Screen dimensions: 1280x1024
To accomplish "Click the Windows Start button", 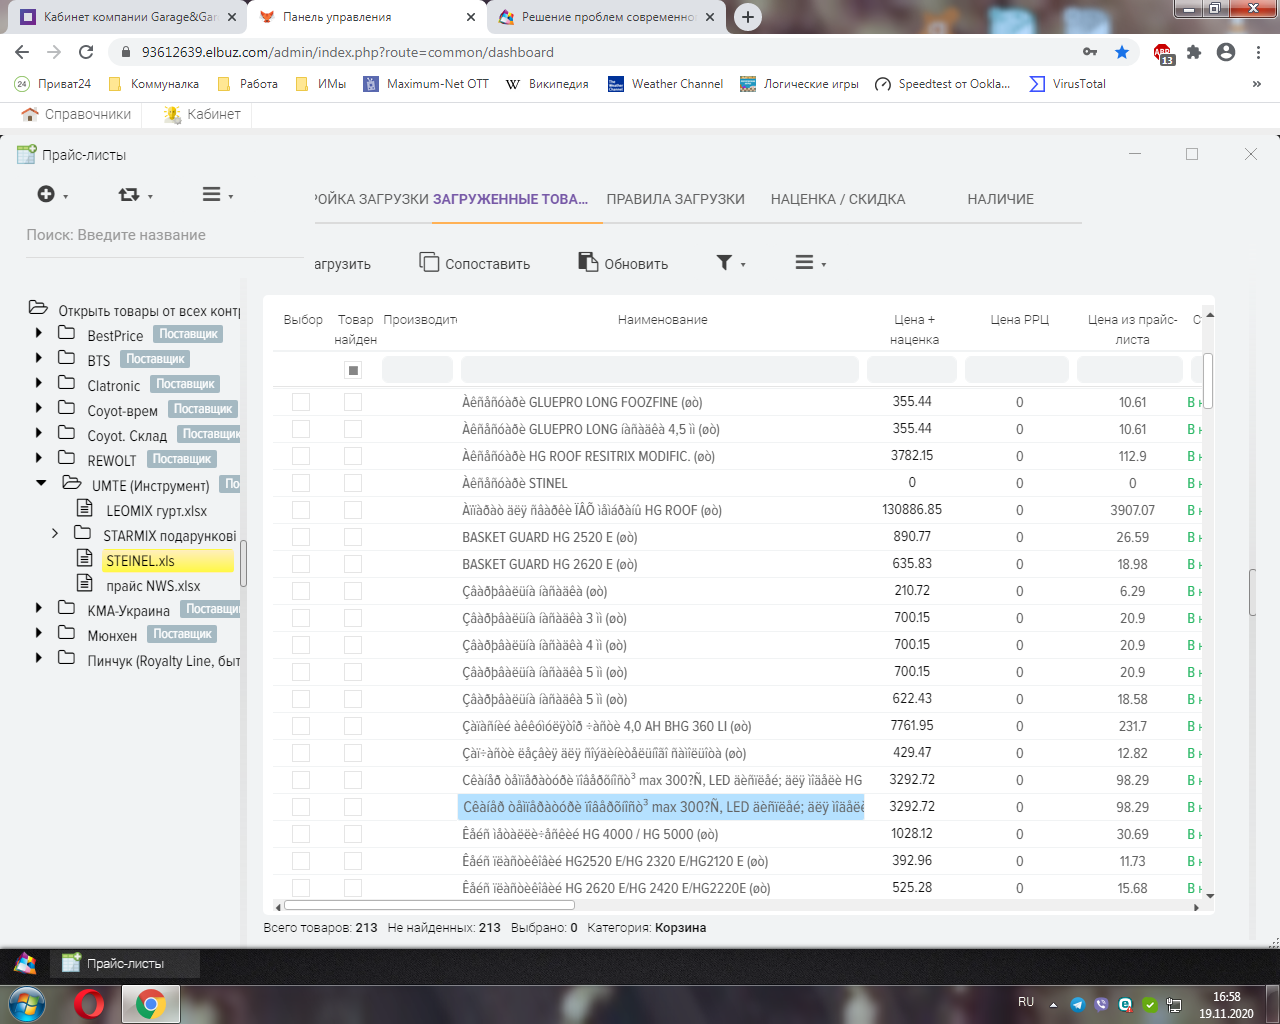I will pyautogui.click(x=27, y=1004).
